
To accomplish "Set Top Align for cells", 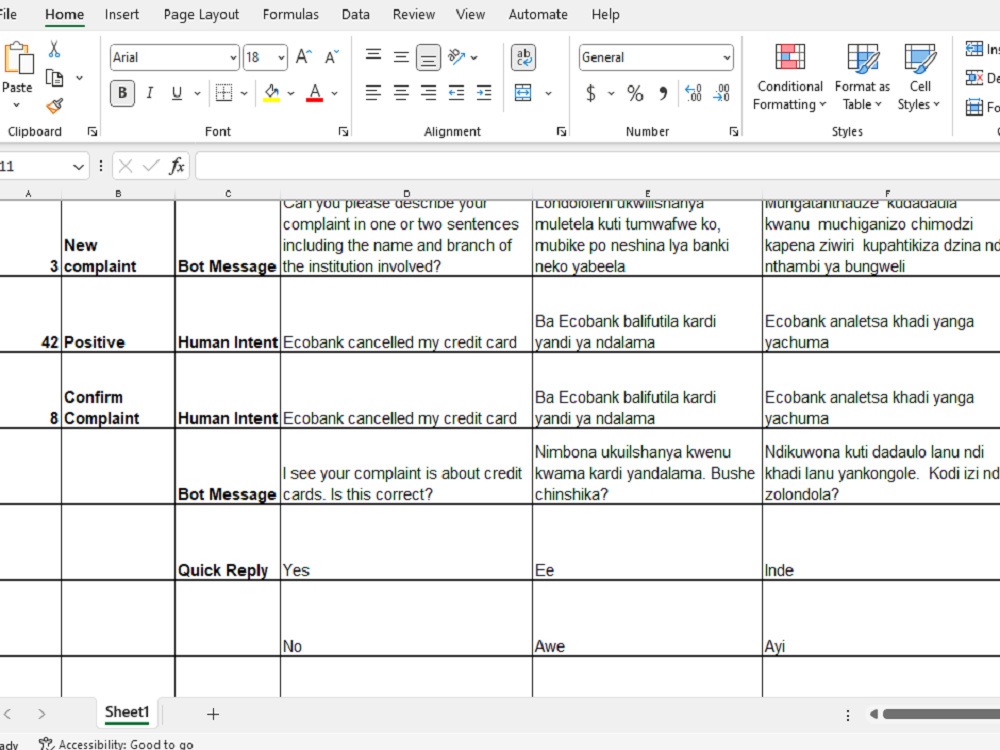I will click(x=373, y=56).
